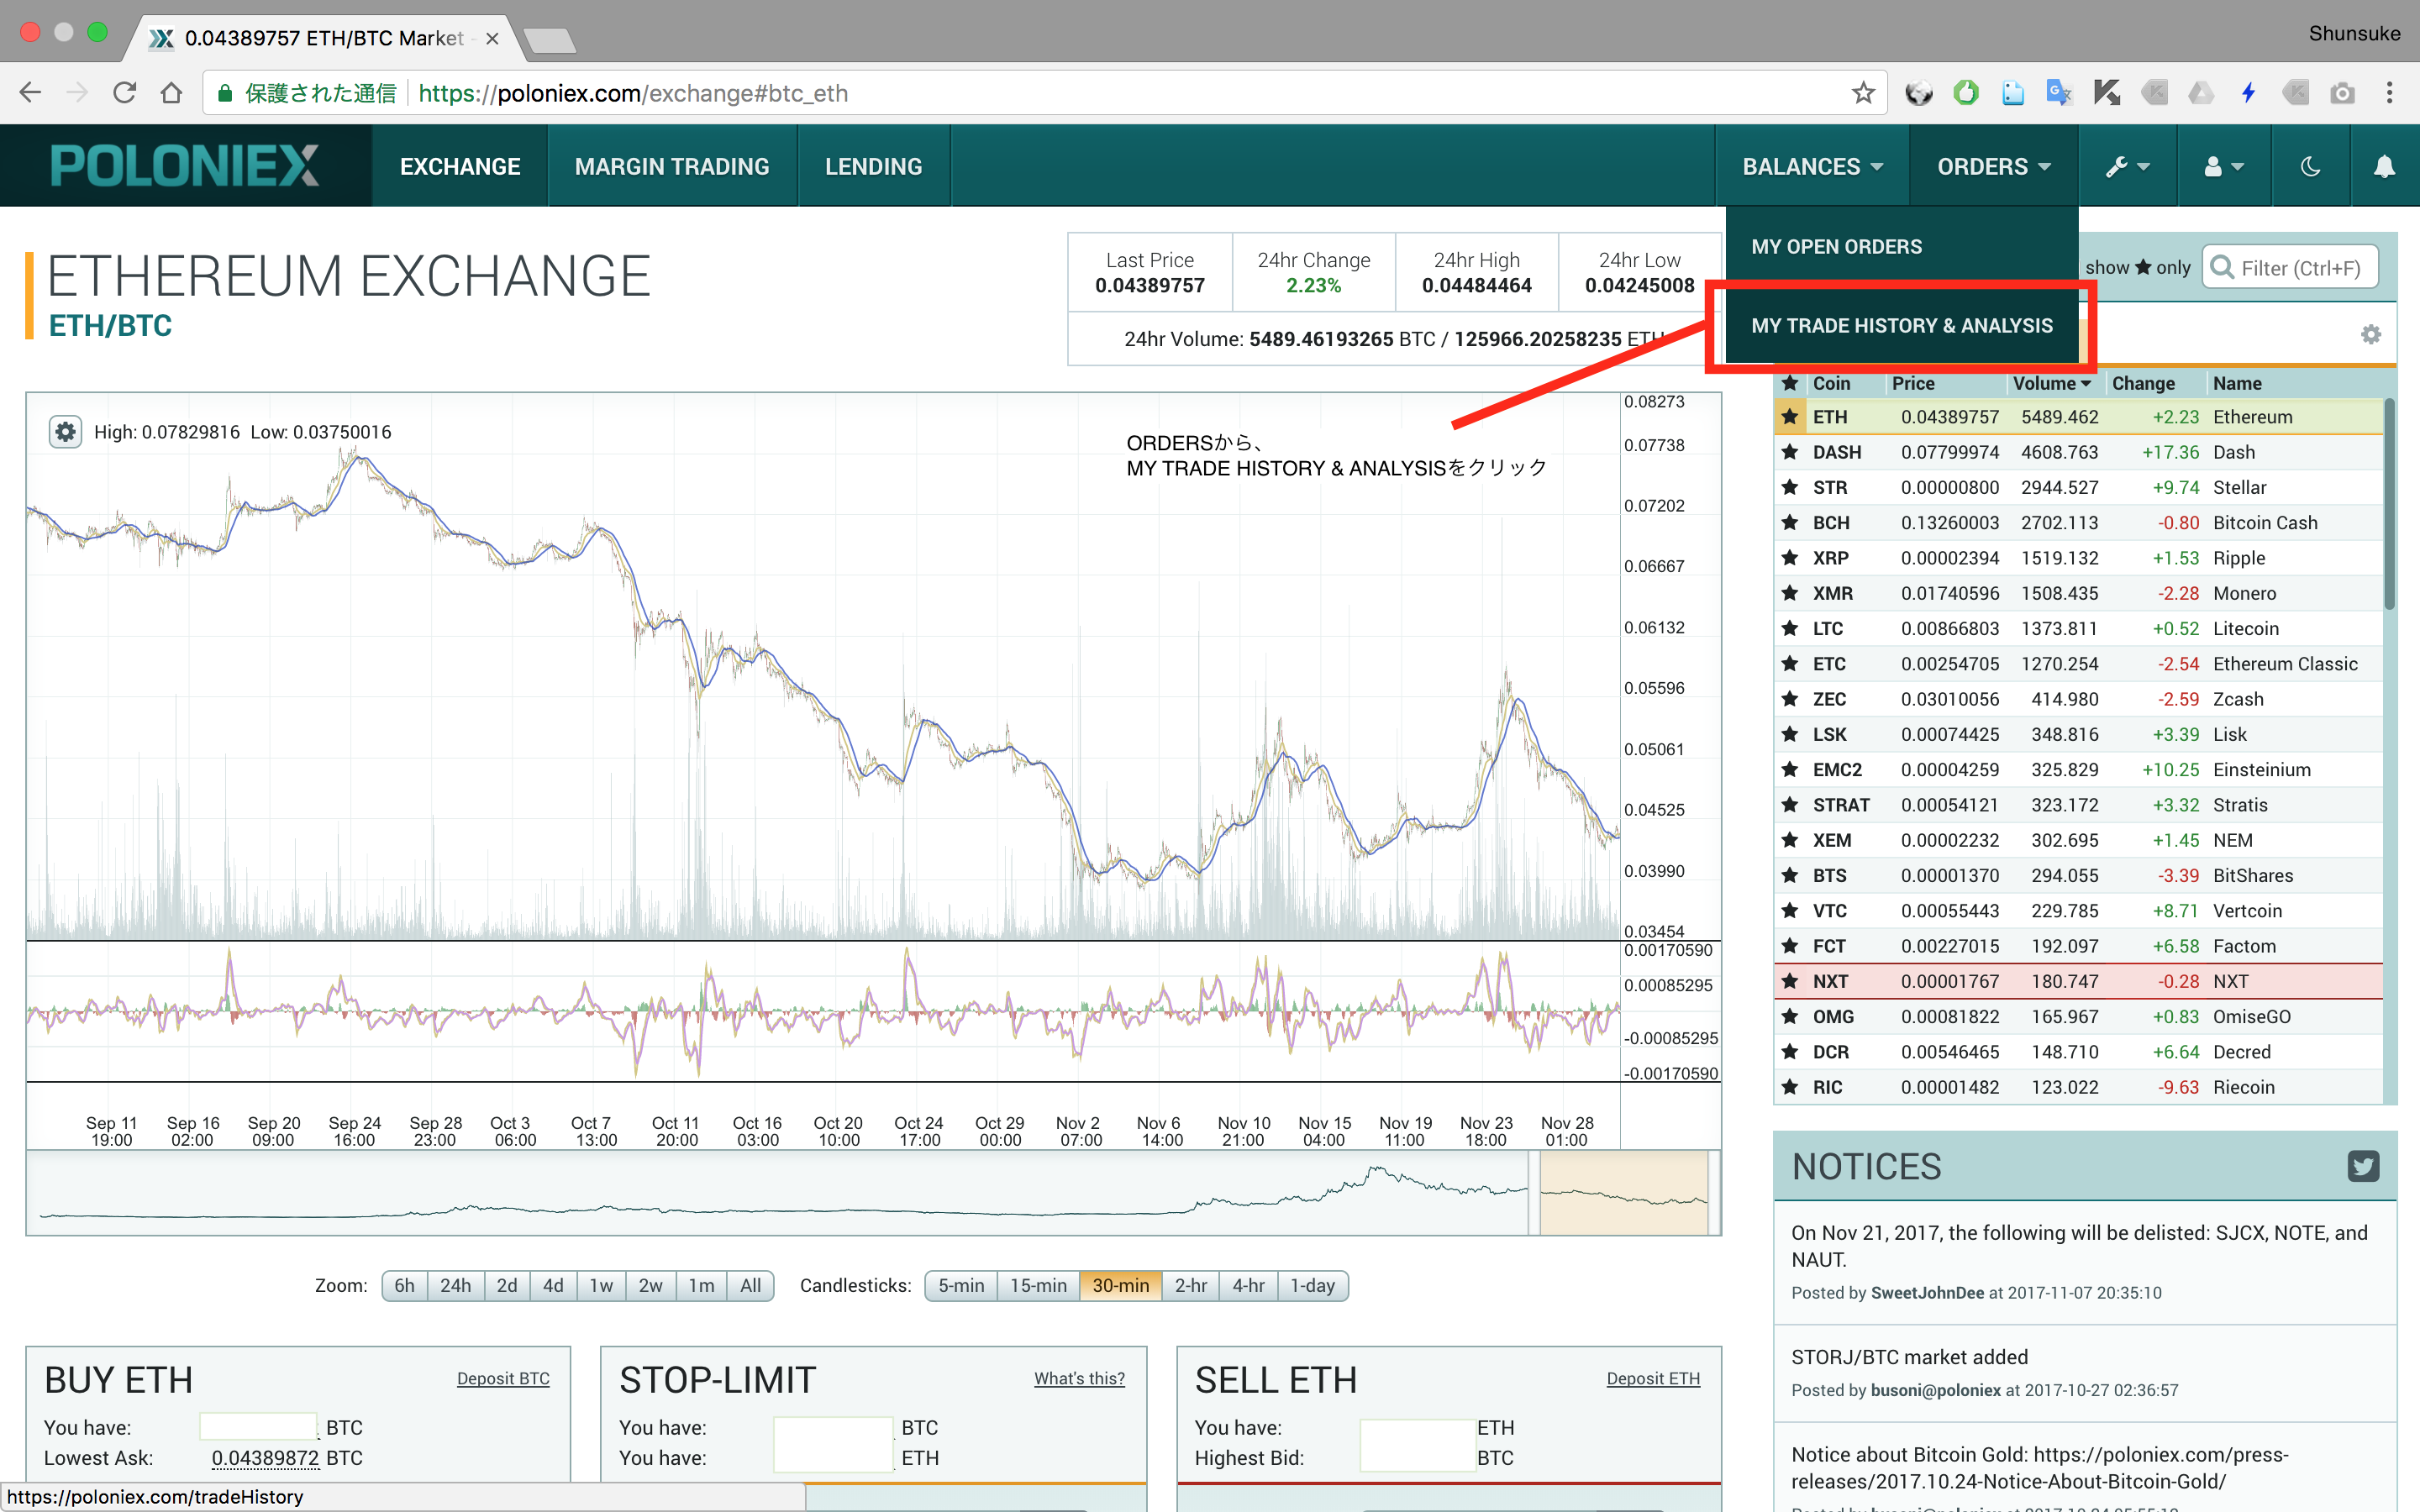Reload the page in browser
The height and width of the screenshot is (1512, 2420).
click(125, 93)
